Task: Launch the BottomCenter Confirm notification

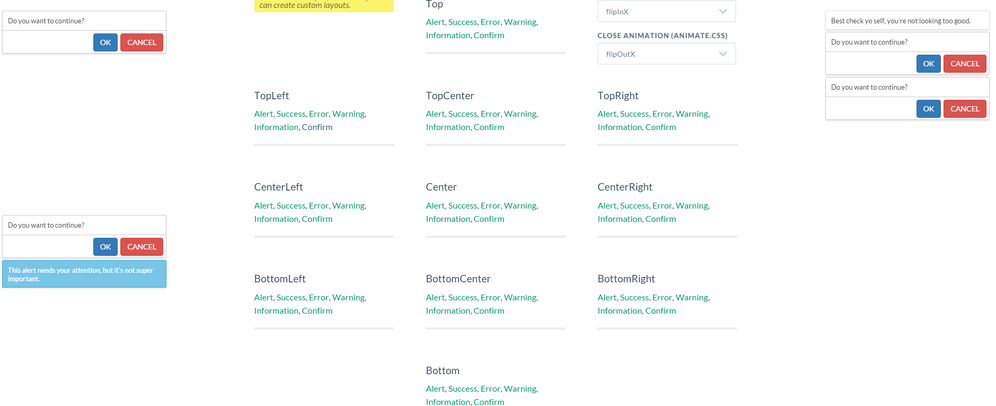Action: tap(488, 311)
